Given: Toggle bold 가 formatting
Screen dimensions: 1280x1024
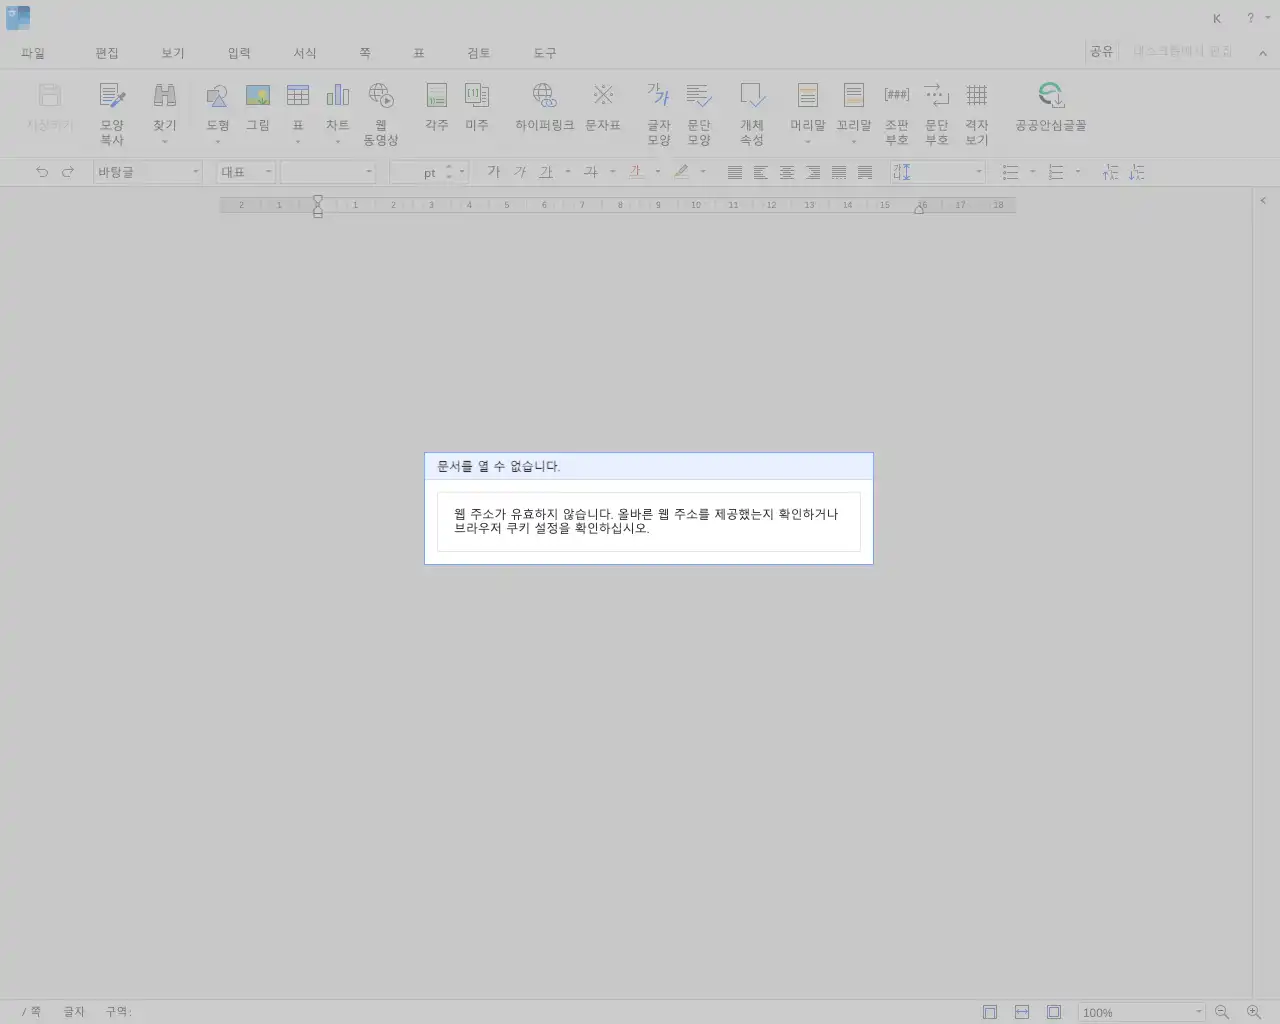Looking at the screenshot, I should (493, 172).
